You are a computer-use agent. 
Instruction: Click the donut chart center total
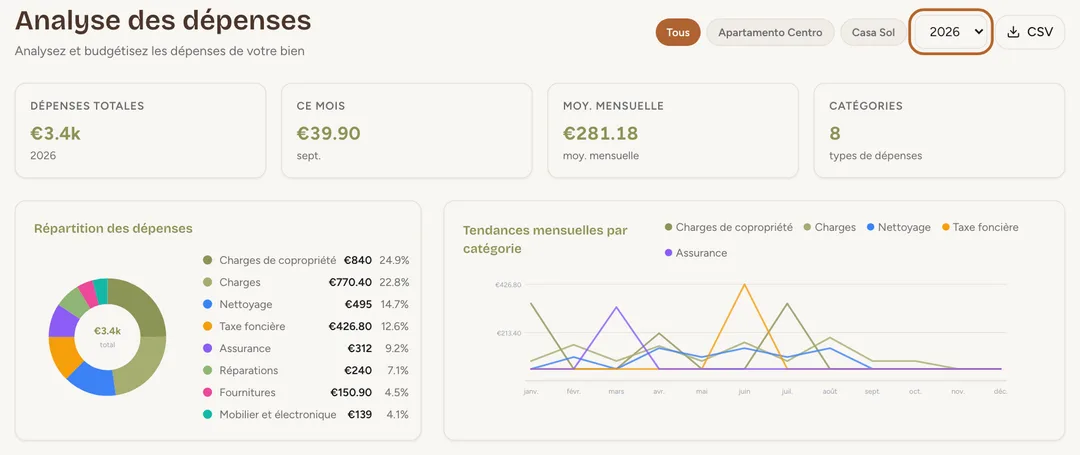107,336
